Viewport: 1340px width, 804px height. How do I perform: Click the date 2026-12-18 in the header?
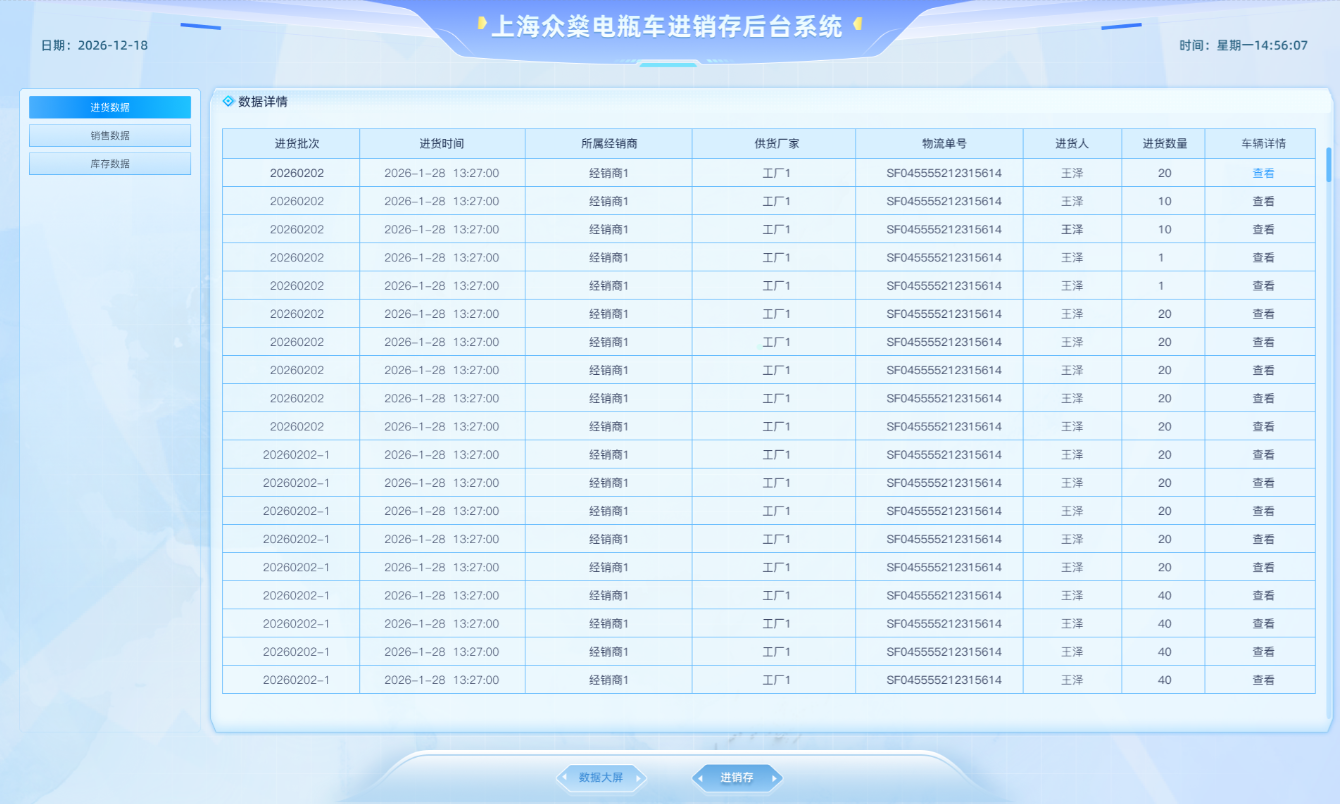coord(113,46)
